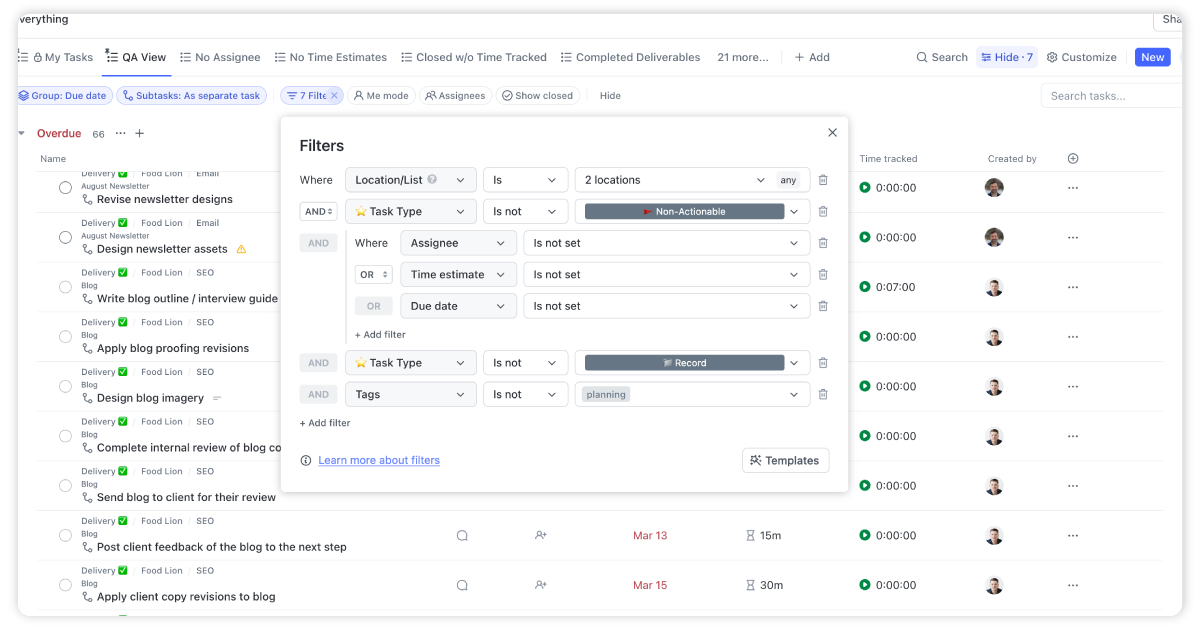Toggle the Show closed option
1200x628 pixels.
click(537, 95)
